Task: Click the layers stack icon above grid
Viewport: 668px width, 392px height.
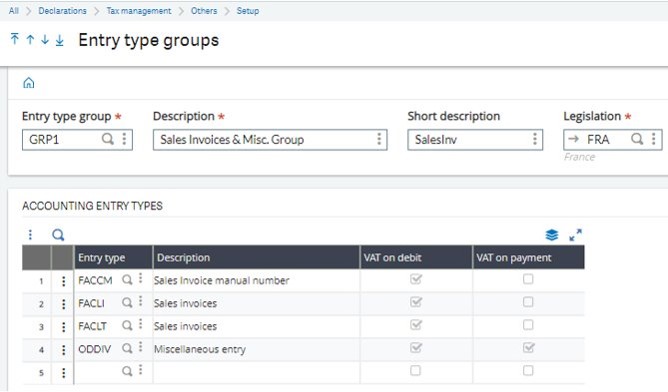Action: coord(552,235)
